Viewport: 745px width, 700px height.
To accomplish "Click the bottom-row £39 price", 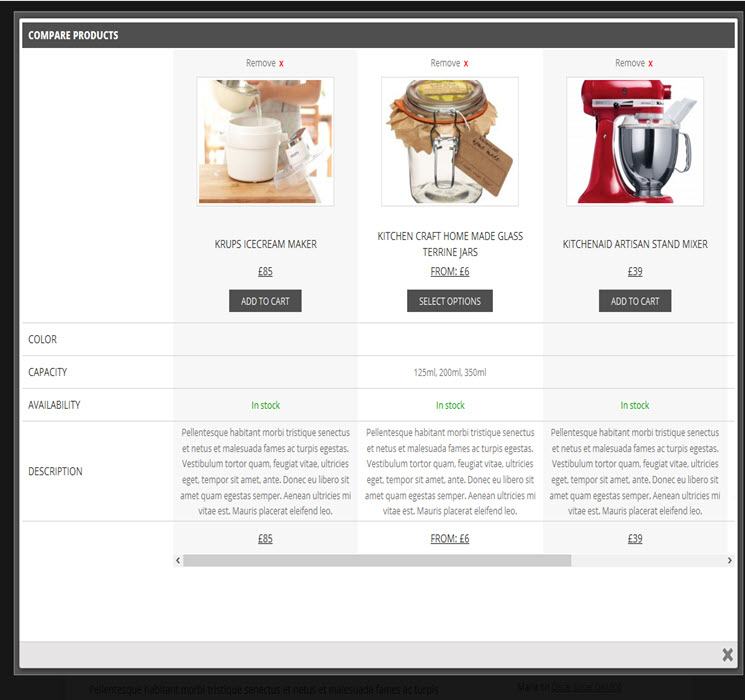I will tap(635, 538).
